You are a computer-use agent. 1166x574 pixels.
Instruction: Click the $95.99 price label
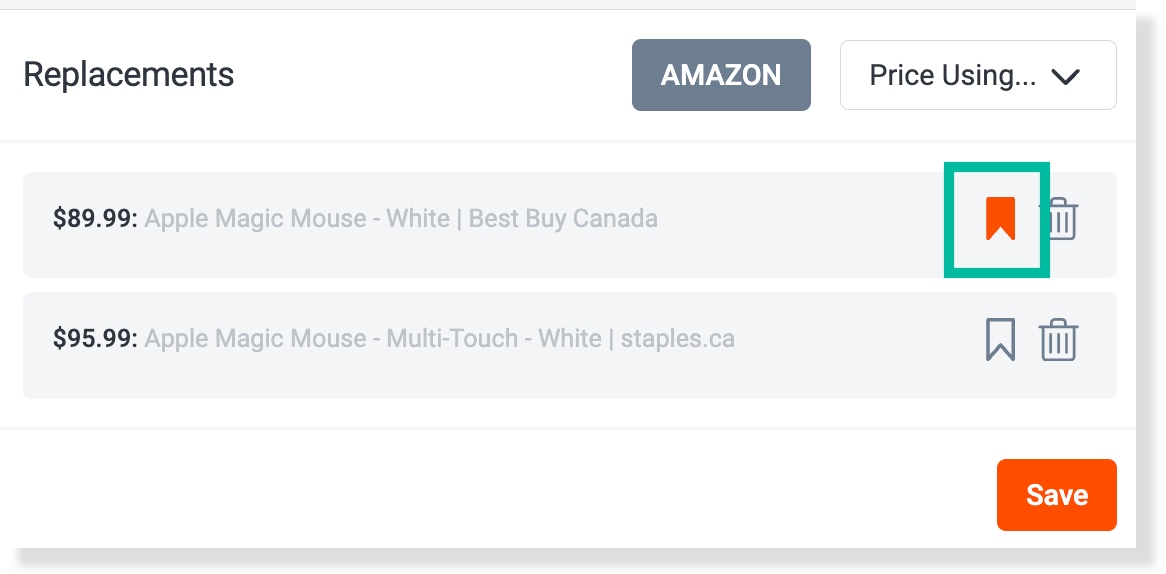[96, 339]
